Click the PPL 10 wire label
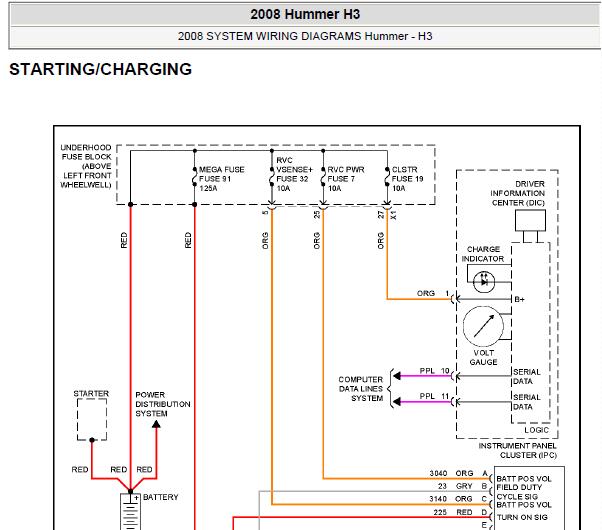 (434, 371)
